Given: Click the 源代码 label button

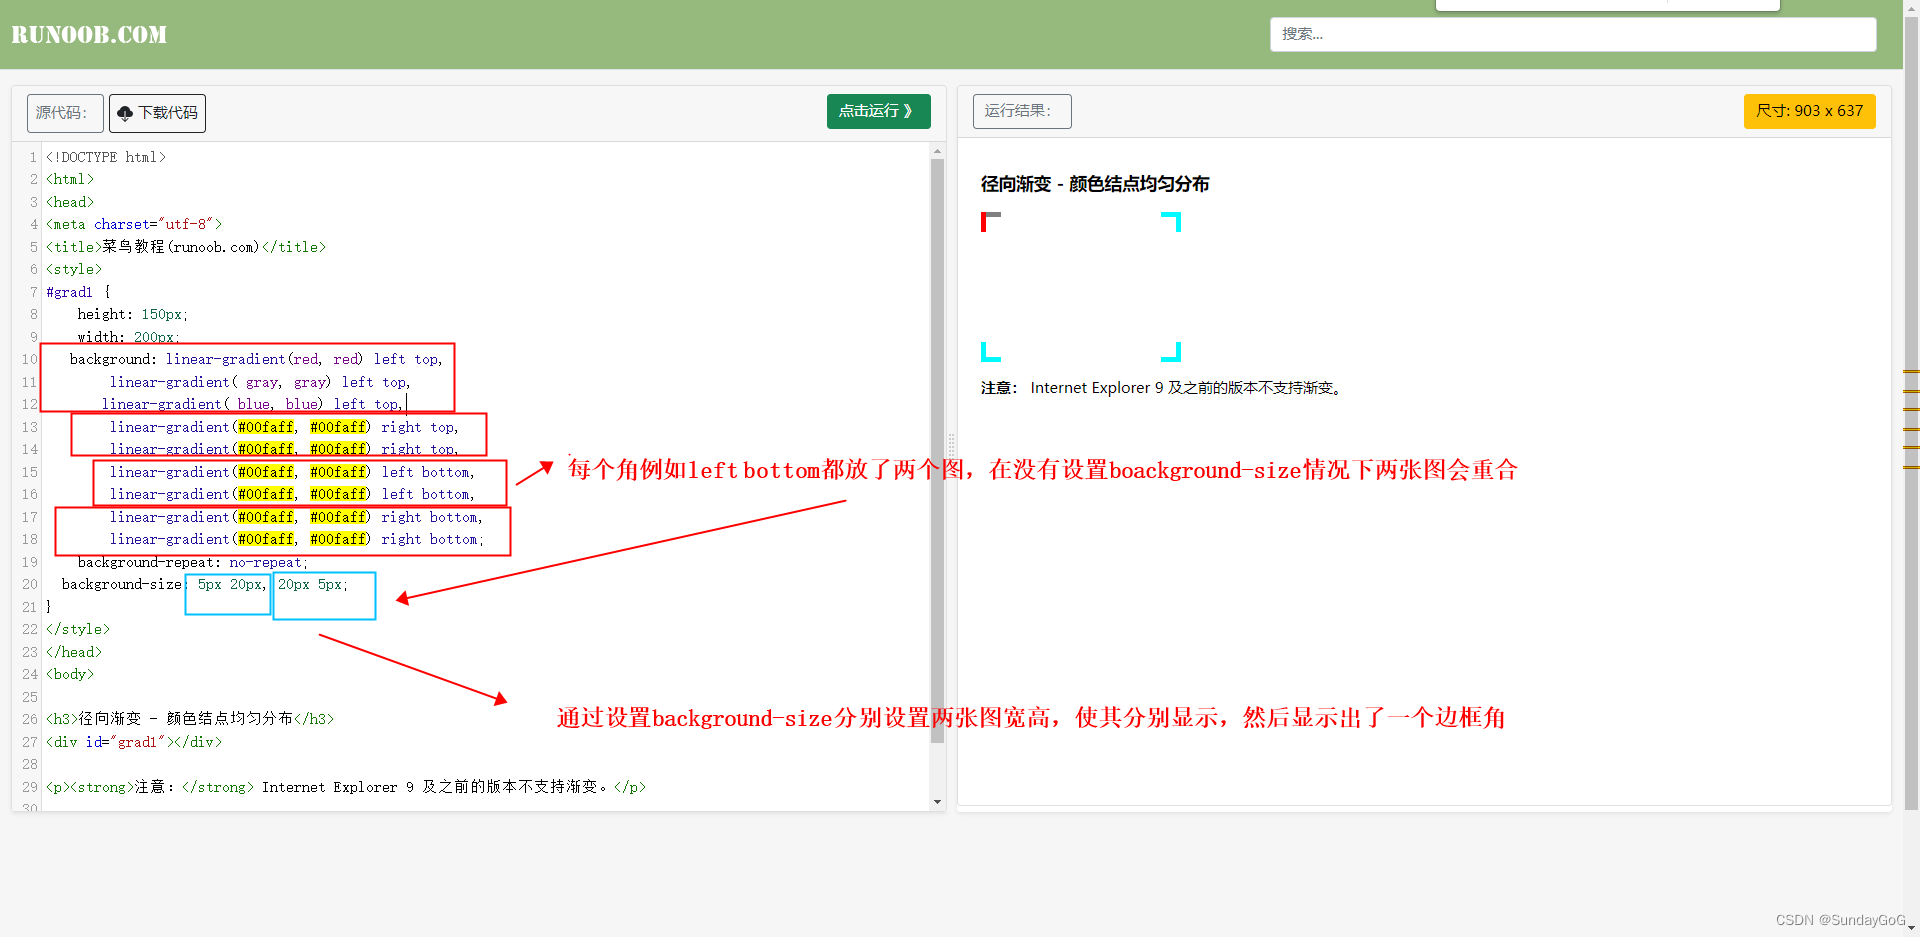Looking at the screenshot, I should pos(65,113).
